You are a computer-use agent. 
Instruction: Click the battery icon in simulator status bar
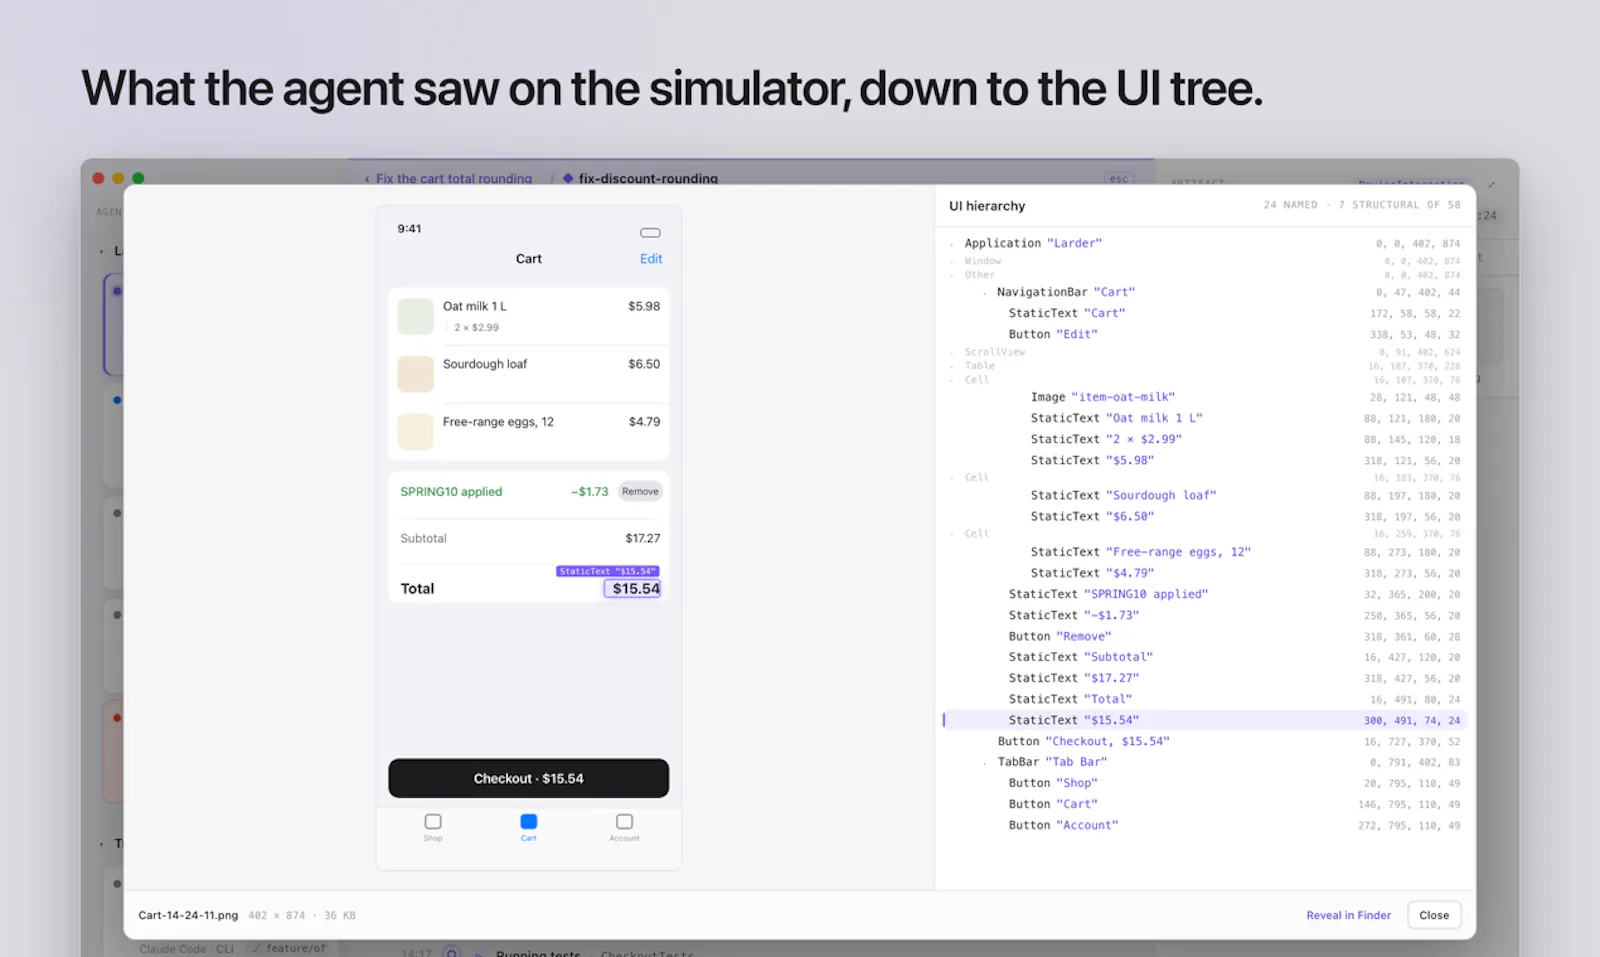[650, 232]
